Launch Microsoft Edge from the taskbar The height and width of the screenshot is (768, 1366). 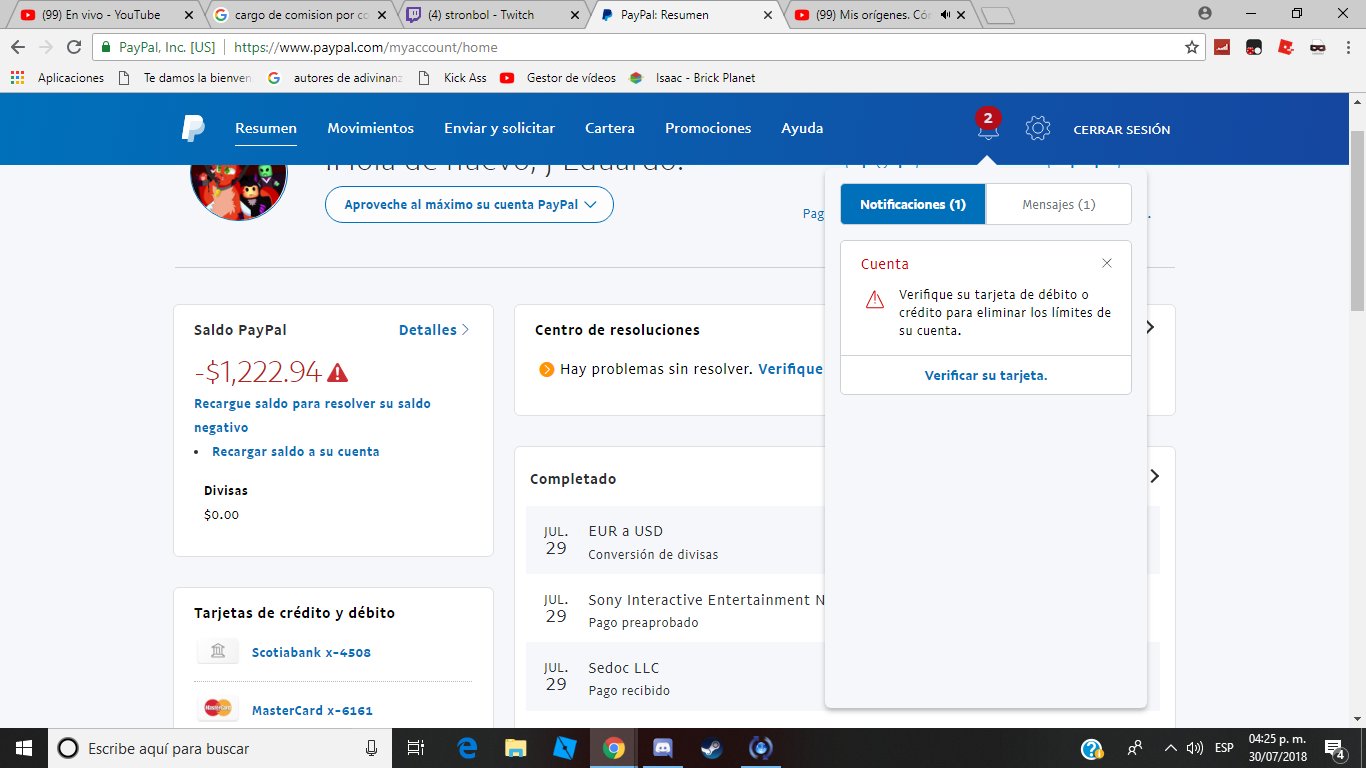coord(467,748)
